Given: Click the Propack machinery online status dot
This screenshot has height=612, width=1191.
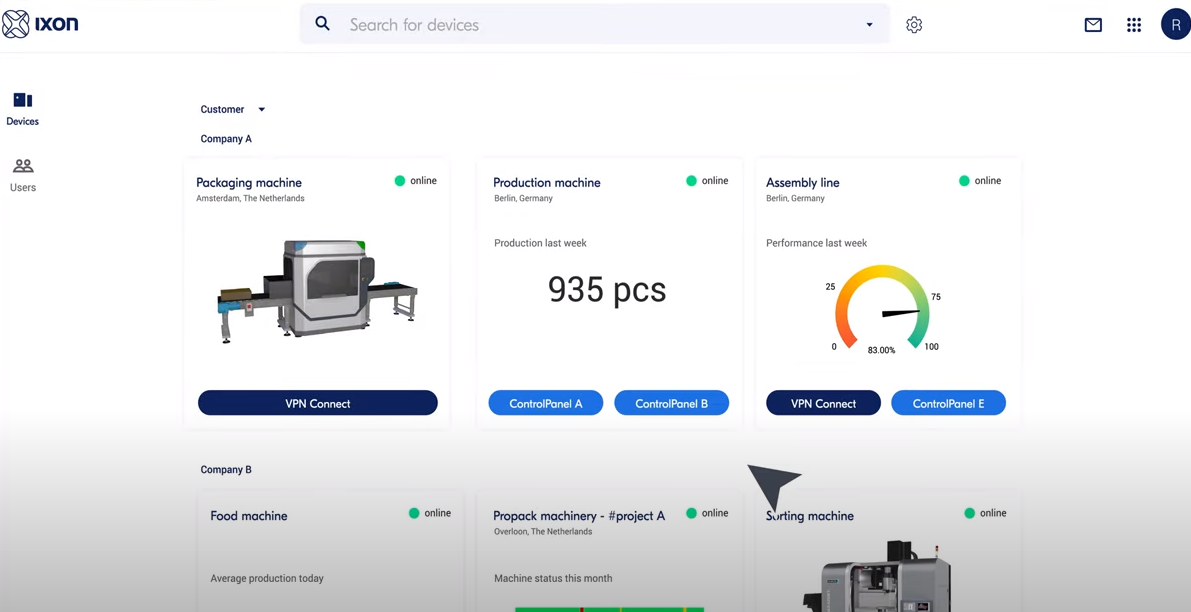Looking at the screenshot, I should 691,513.
